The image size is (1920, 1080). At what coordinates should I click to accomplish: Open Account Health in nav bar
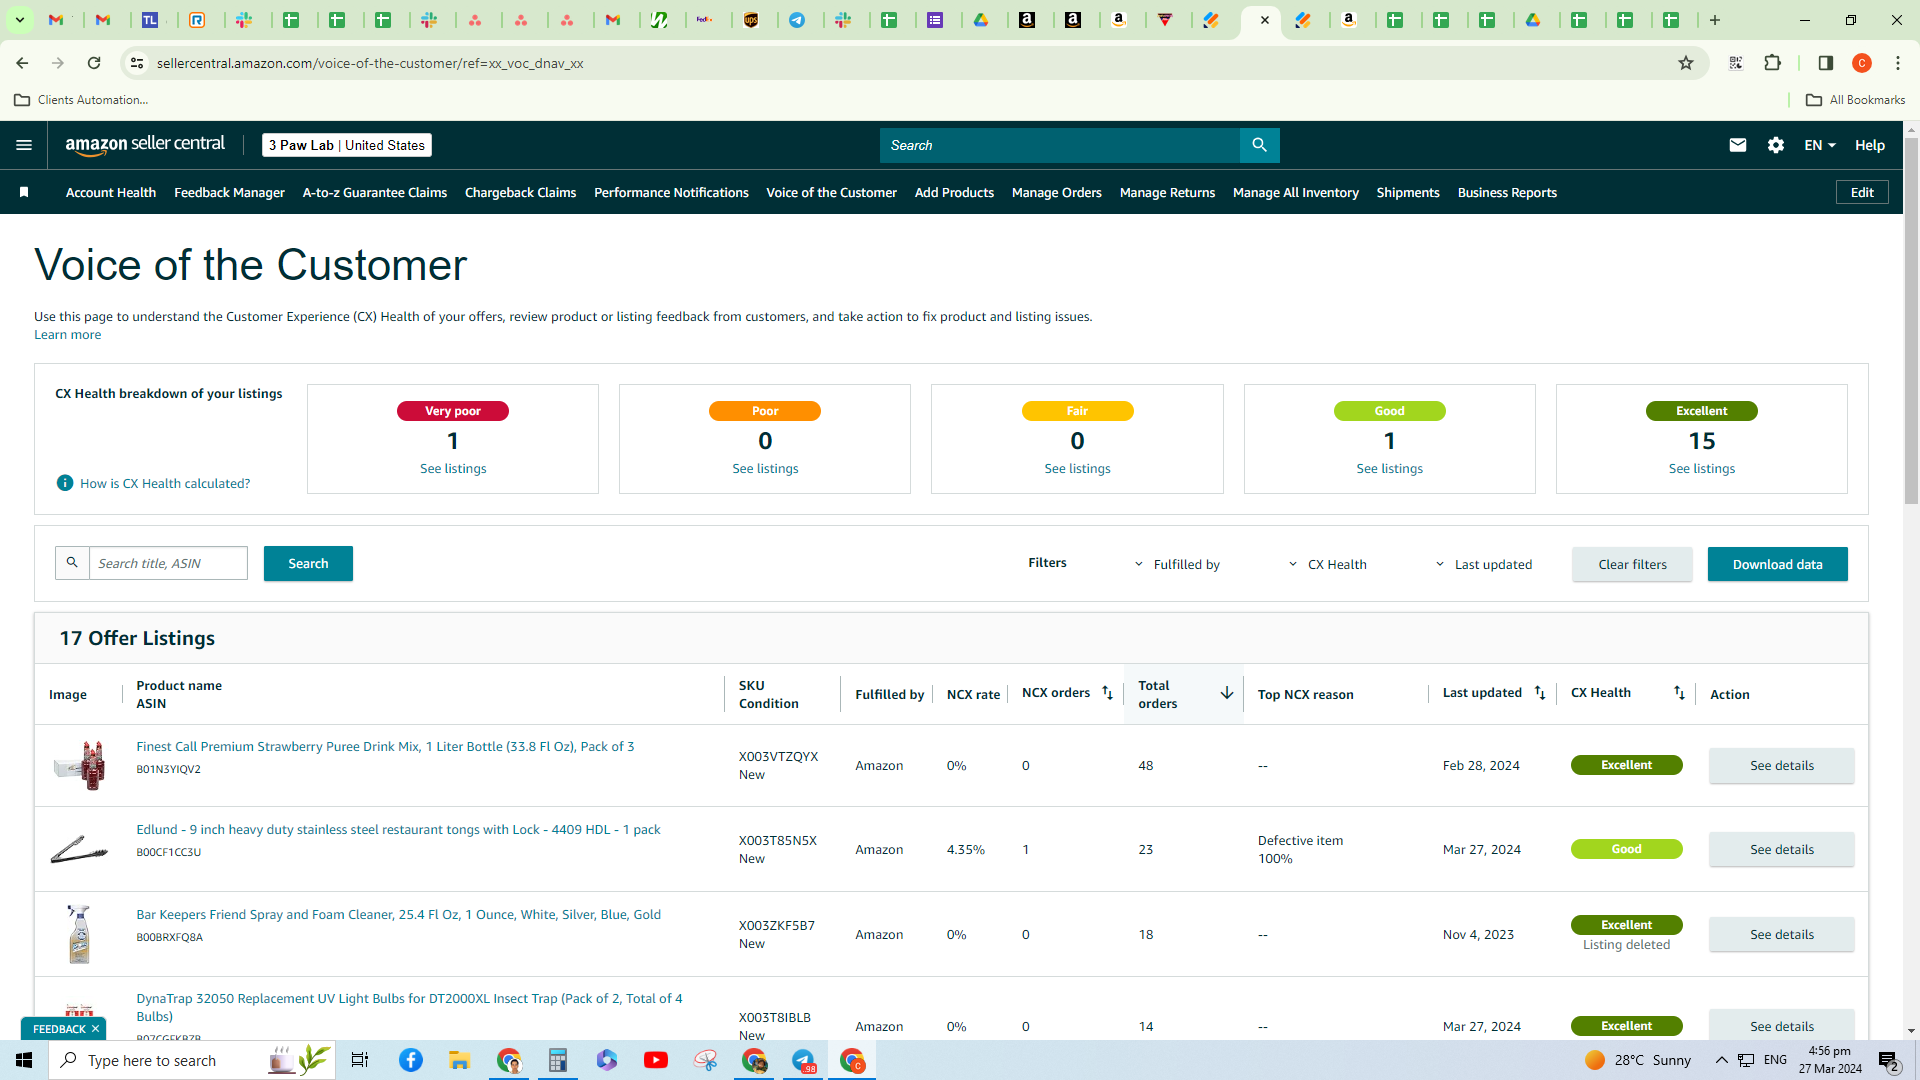coord(111,192)
